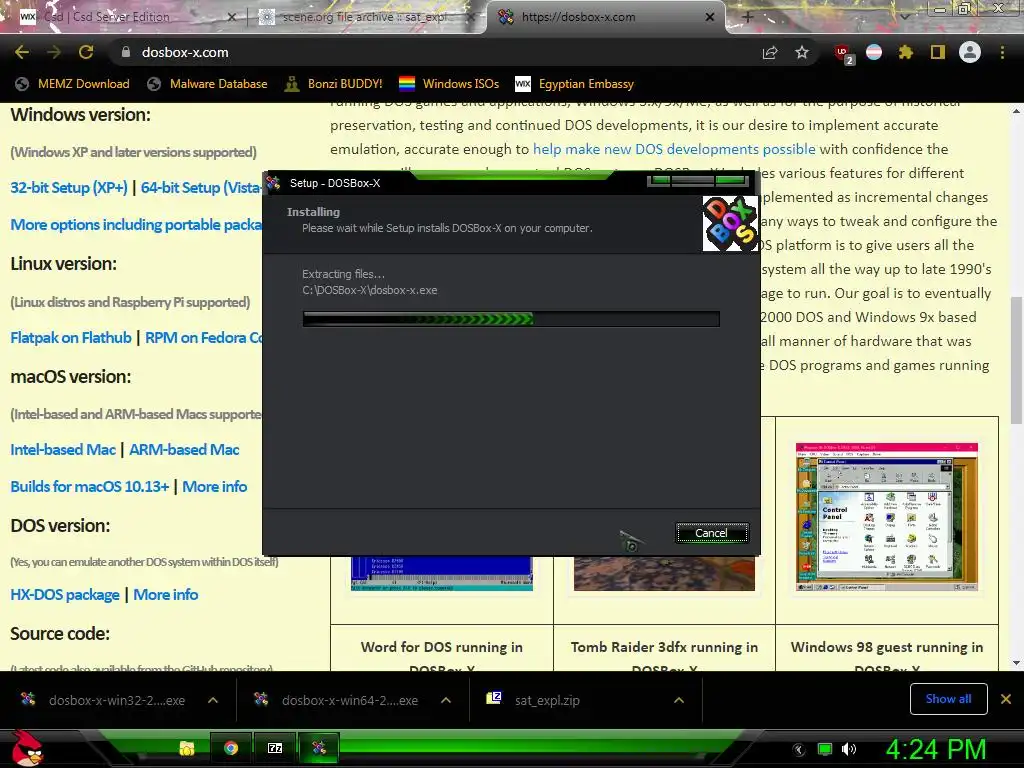The height and width of the screenshot is (768, 1024).
Task: Open the volume speaker tray icon
Action: point(849,749)
